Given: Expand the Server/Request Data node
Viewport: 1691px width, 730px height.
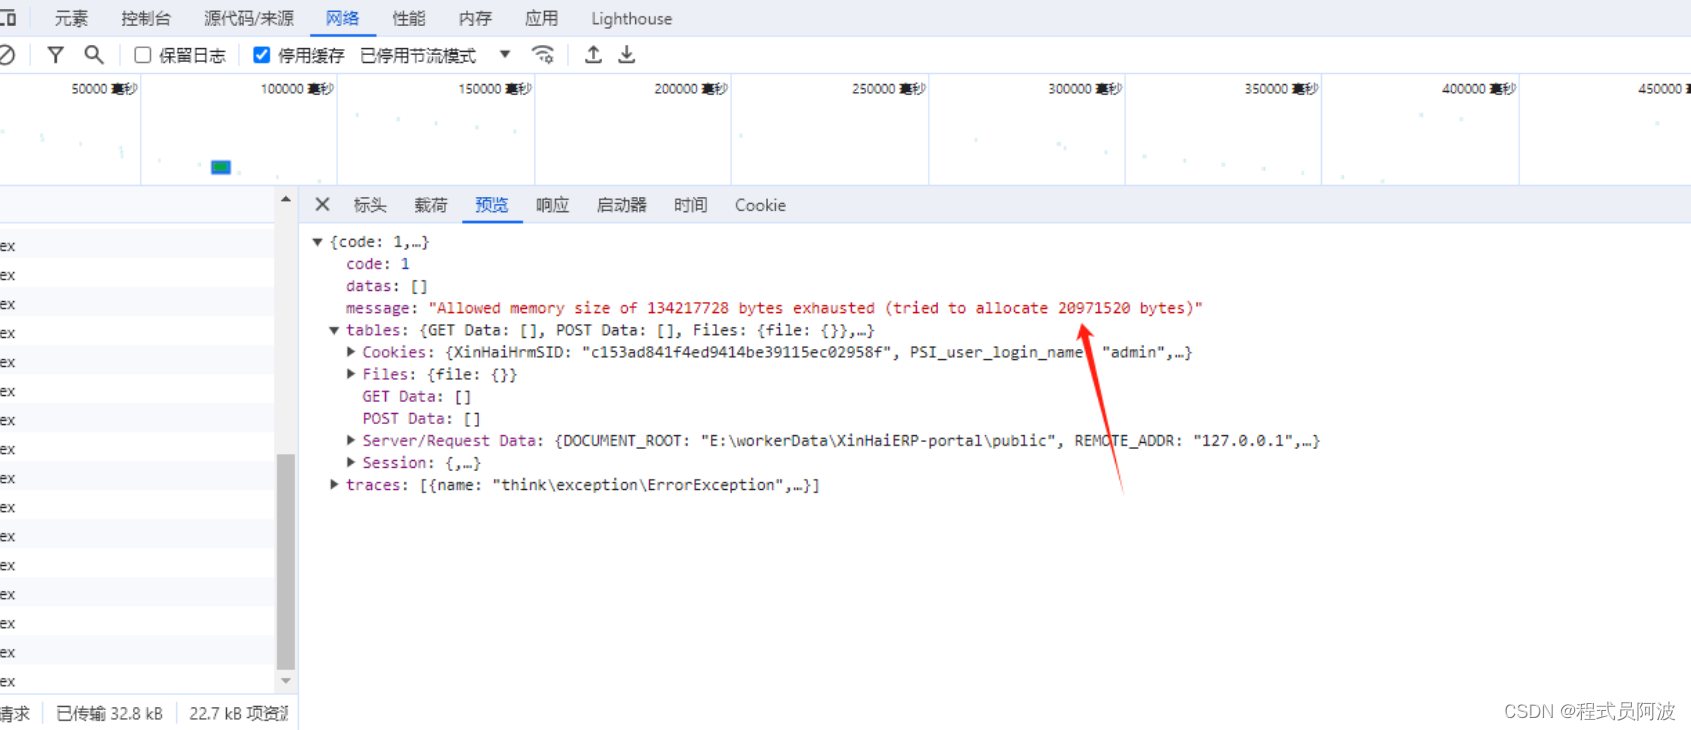Looking at the screenshot, I should [x=351, y=440].
